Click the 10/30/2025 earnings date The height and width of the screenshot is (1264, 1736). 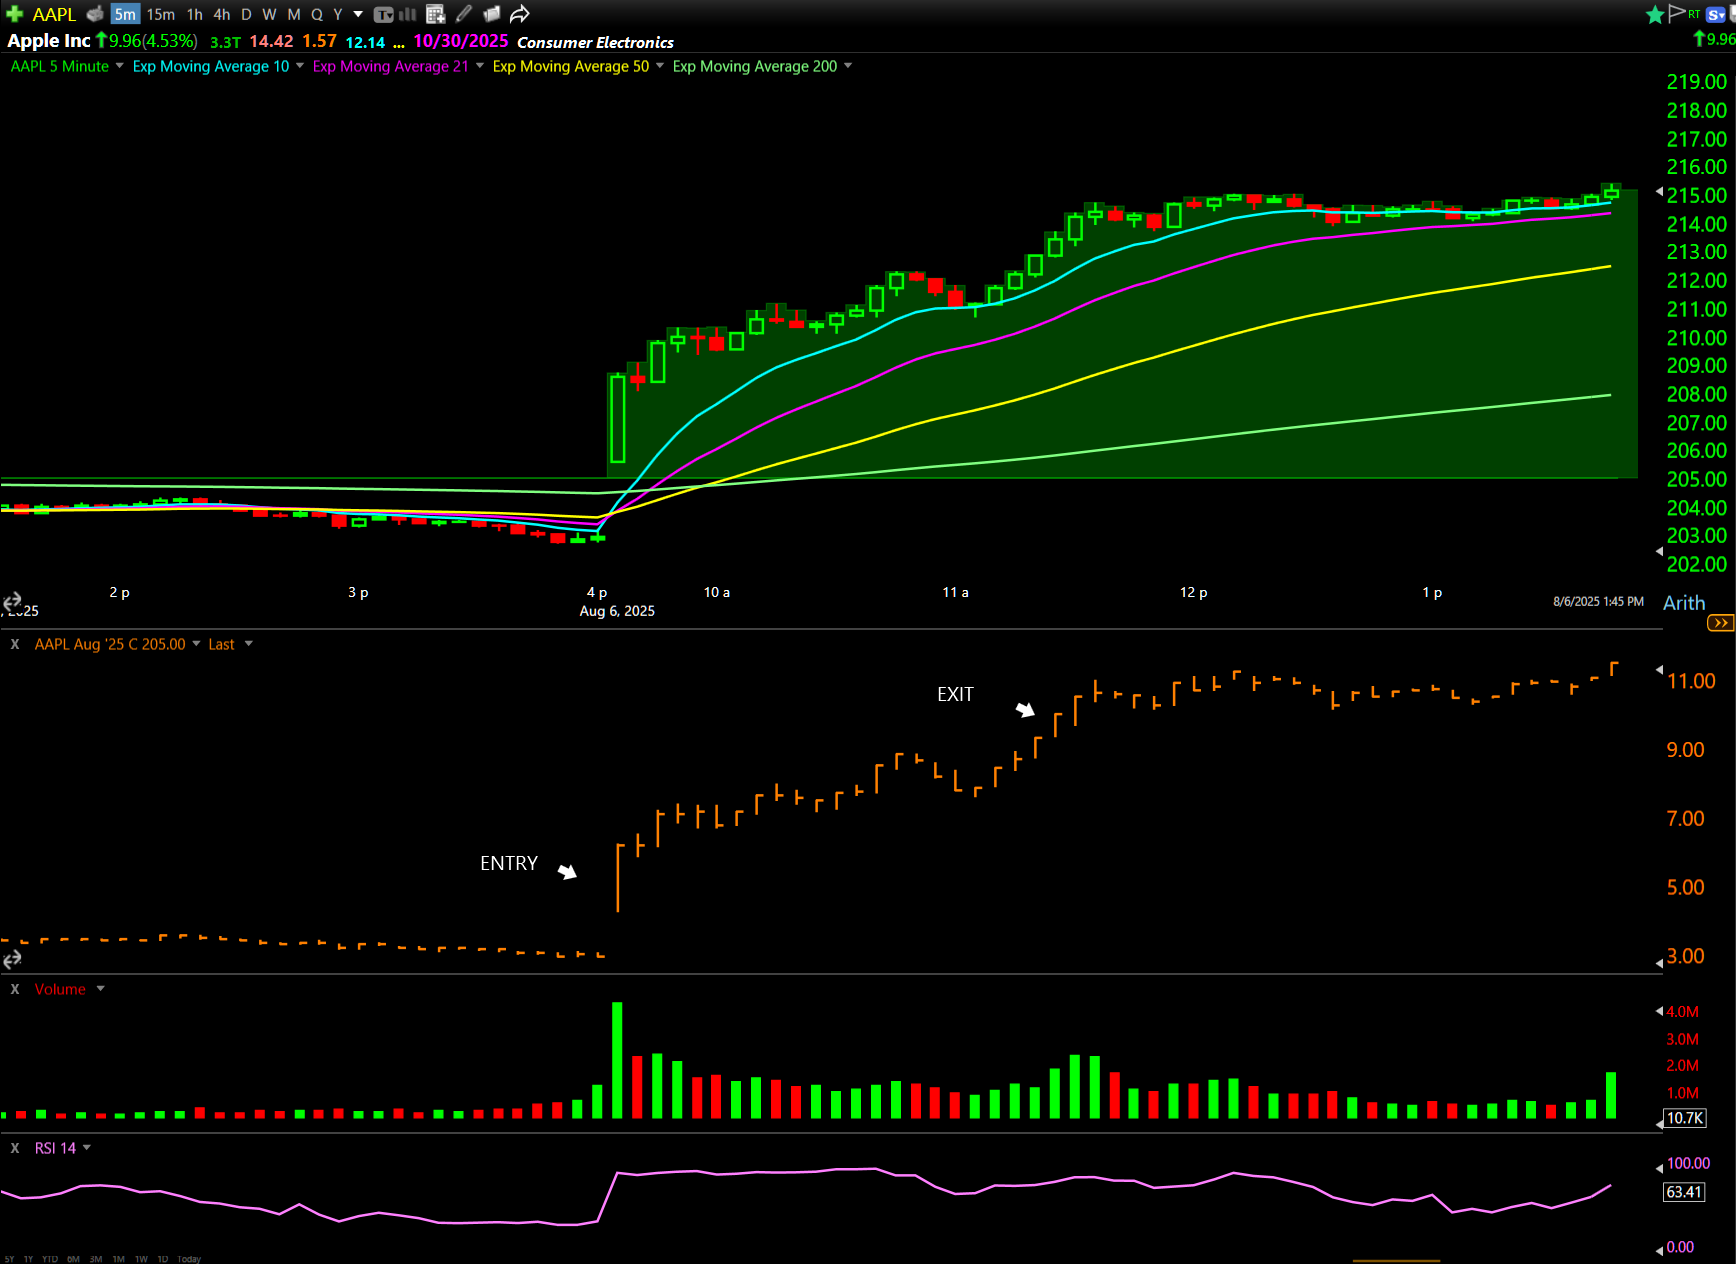[x=461, y=41]
